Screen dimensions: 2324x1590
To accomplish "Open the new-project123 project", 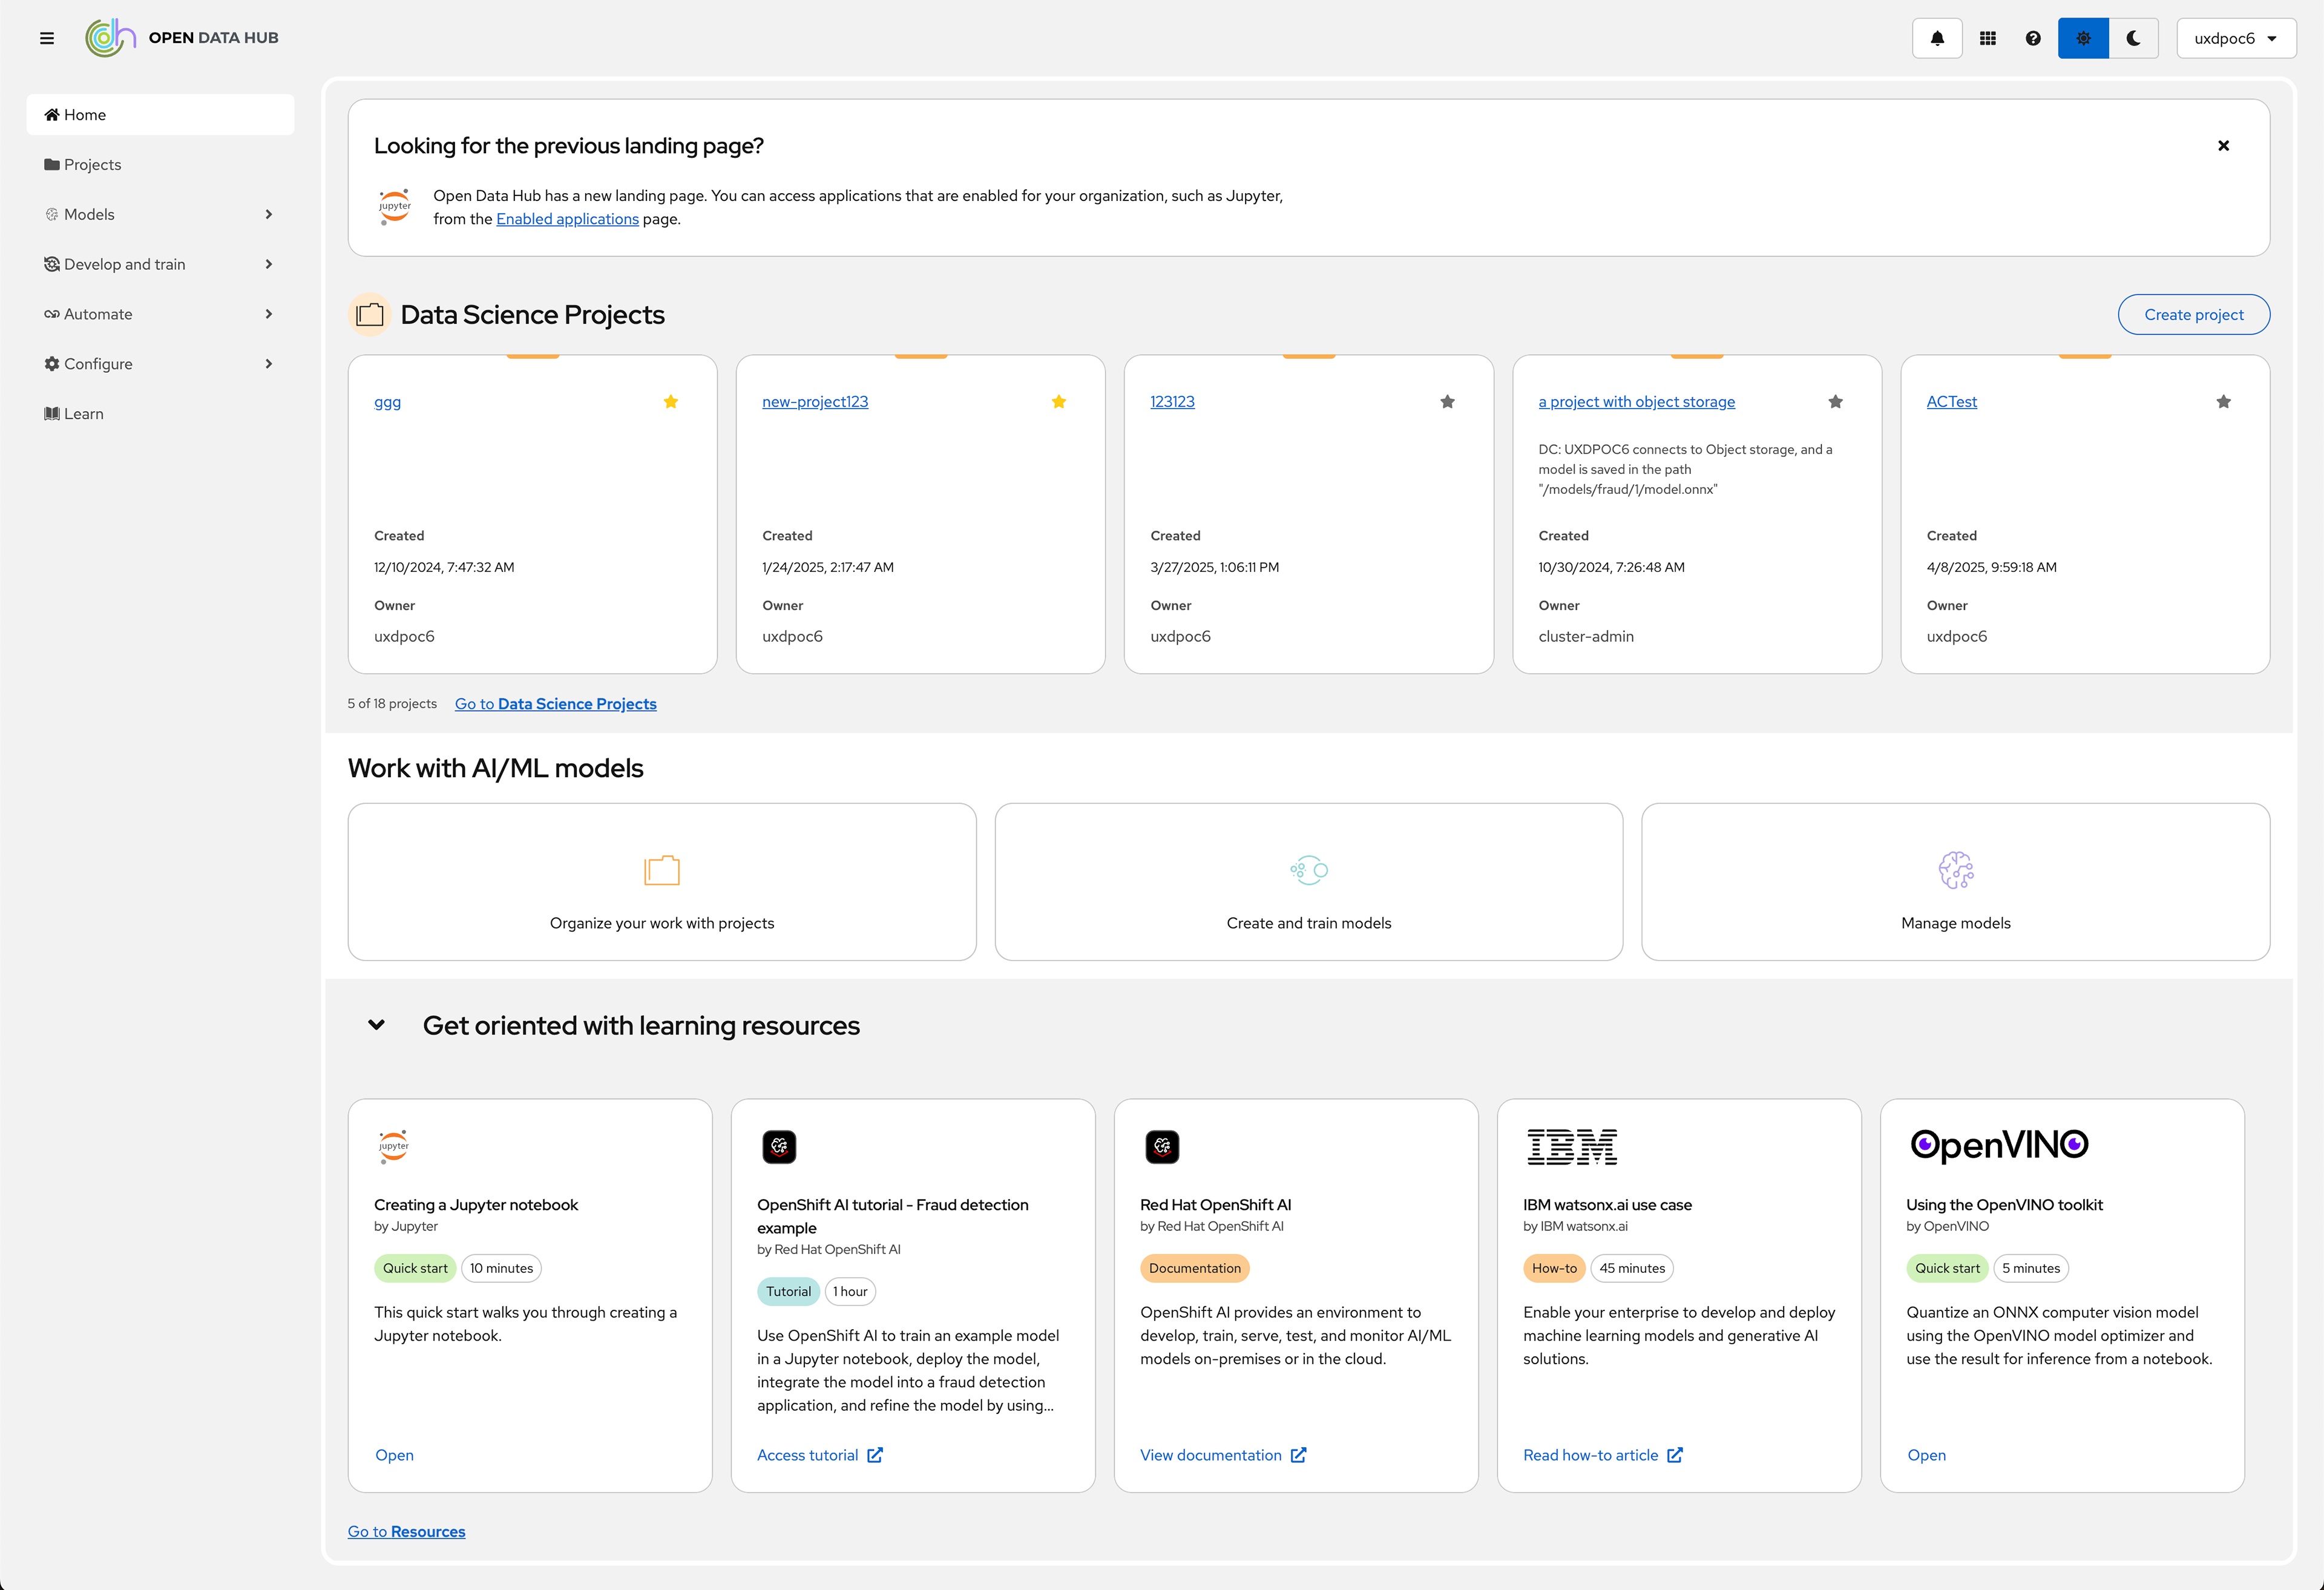I will click(815, 402).
